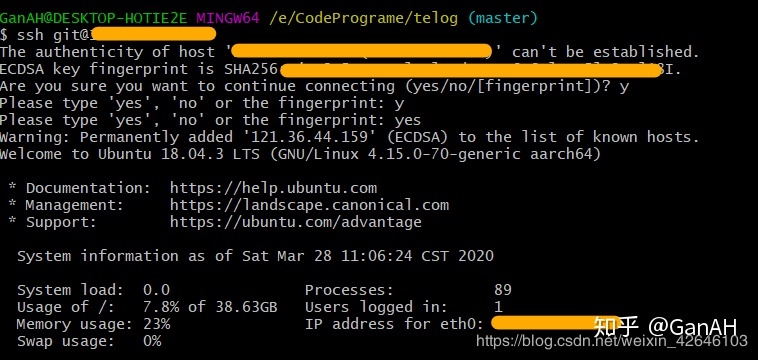Click the ssh git@ command line
This screenshot has height=360, width=758.
tap(108, 34)
